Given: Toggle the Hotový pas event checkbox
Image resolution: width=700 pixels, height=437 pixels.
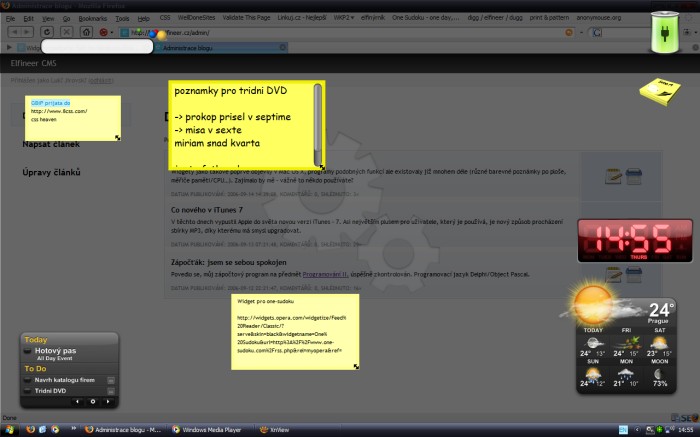Looking at the screenshot, I should click(27, 351).
